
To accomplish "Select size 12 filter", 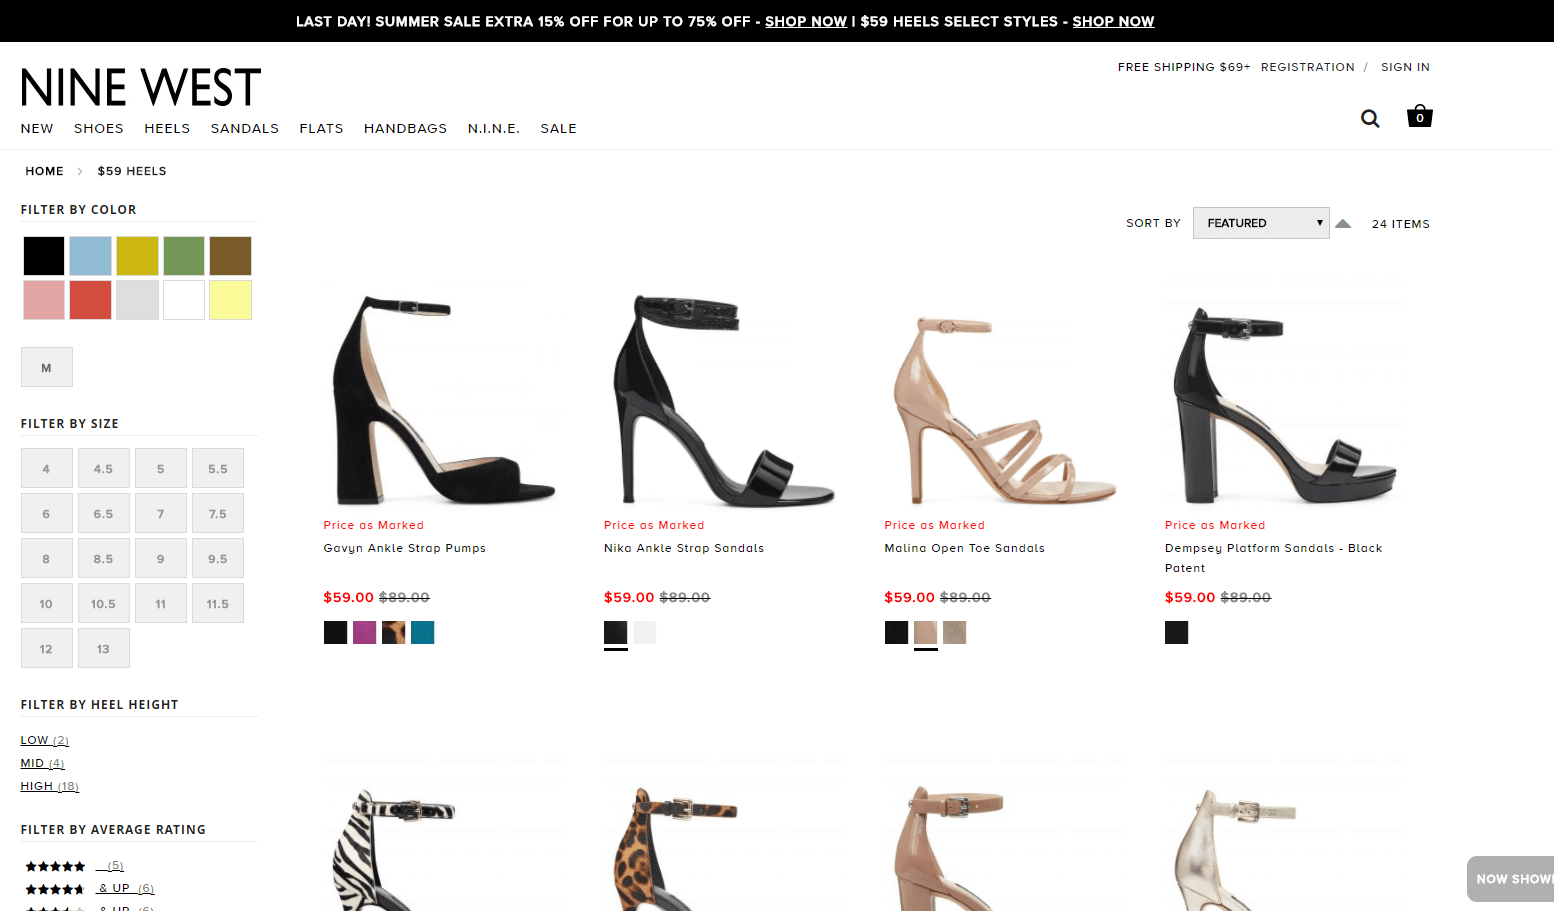I will 47,648.
